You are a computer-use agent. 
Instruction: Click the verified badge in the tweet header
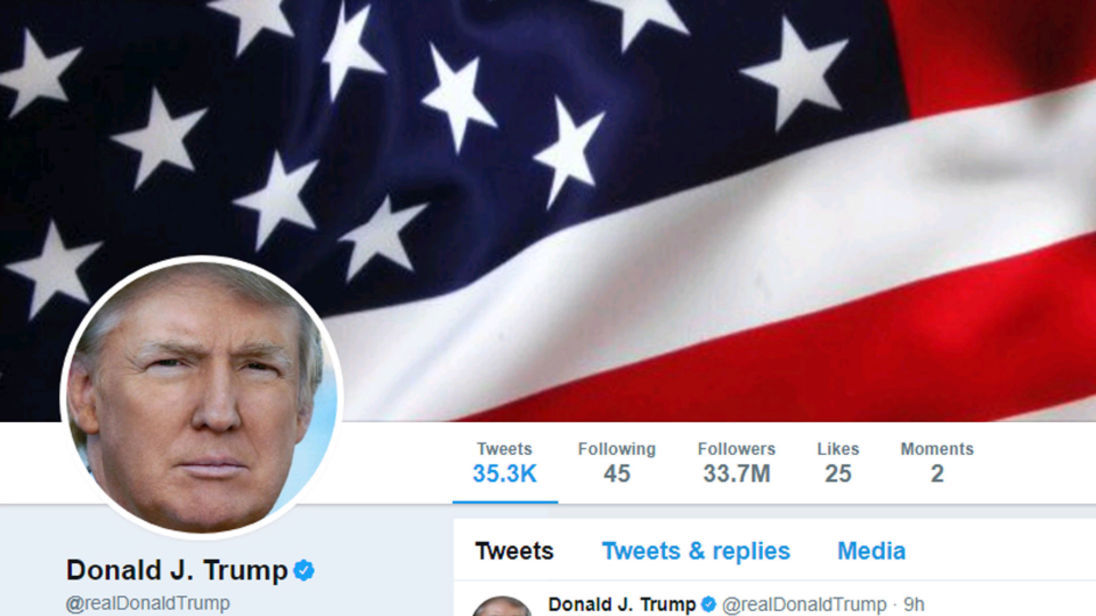[x=708, y=604]
